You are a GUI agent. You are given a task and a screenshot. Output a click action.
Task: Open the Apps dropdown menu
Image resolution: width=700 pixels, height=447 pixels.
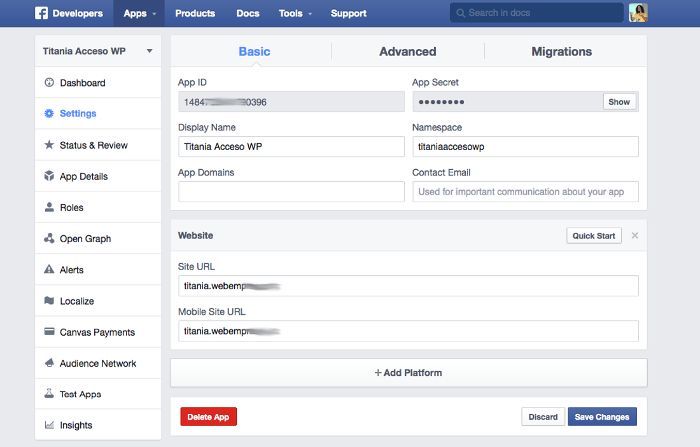[139, 13]
